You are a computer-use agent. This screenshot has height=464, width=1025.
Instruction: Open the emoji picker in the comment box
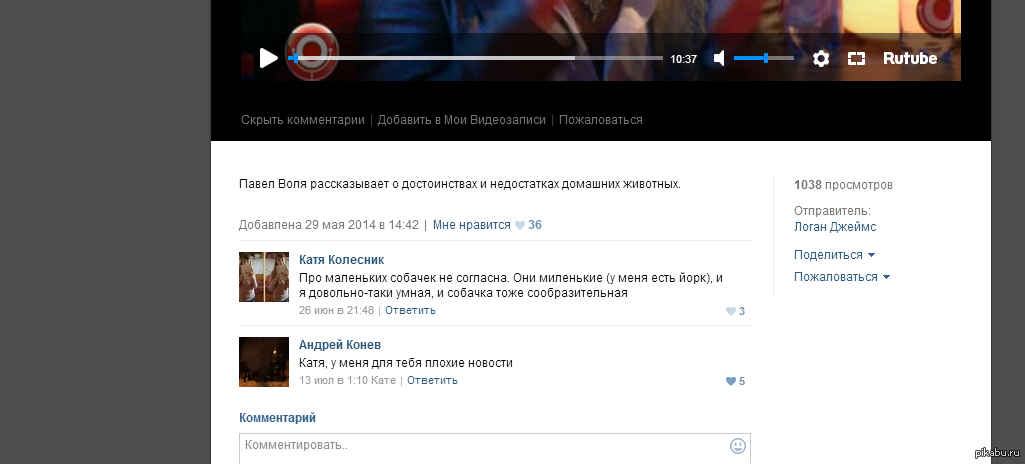click(737, 446)
